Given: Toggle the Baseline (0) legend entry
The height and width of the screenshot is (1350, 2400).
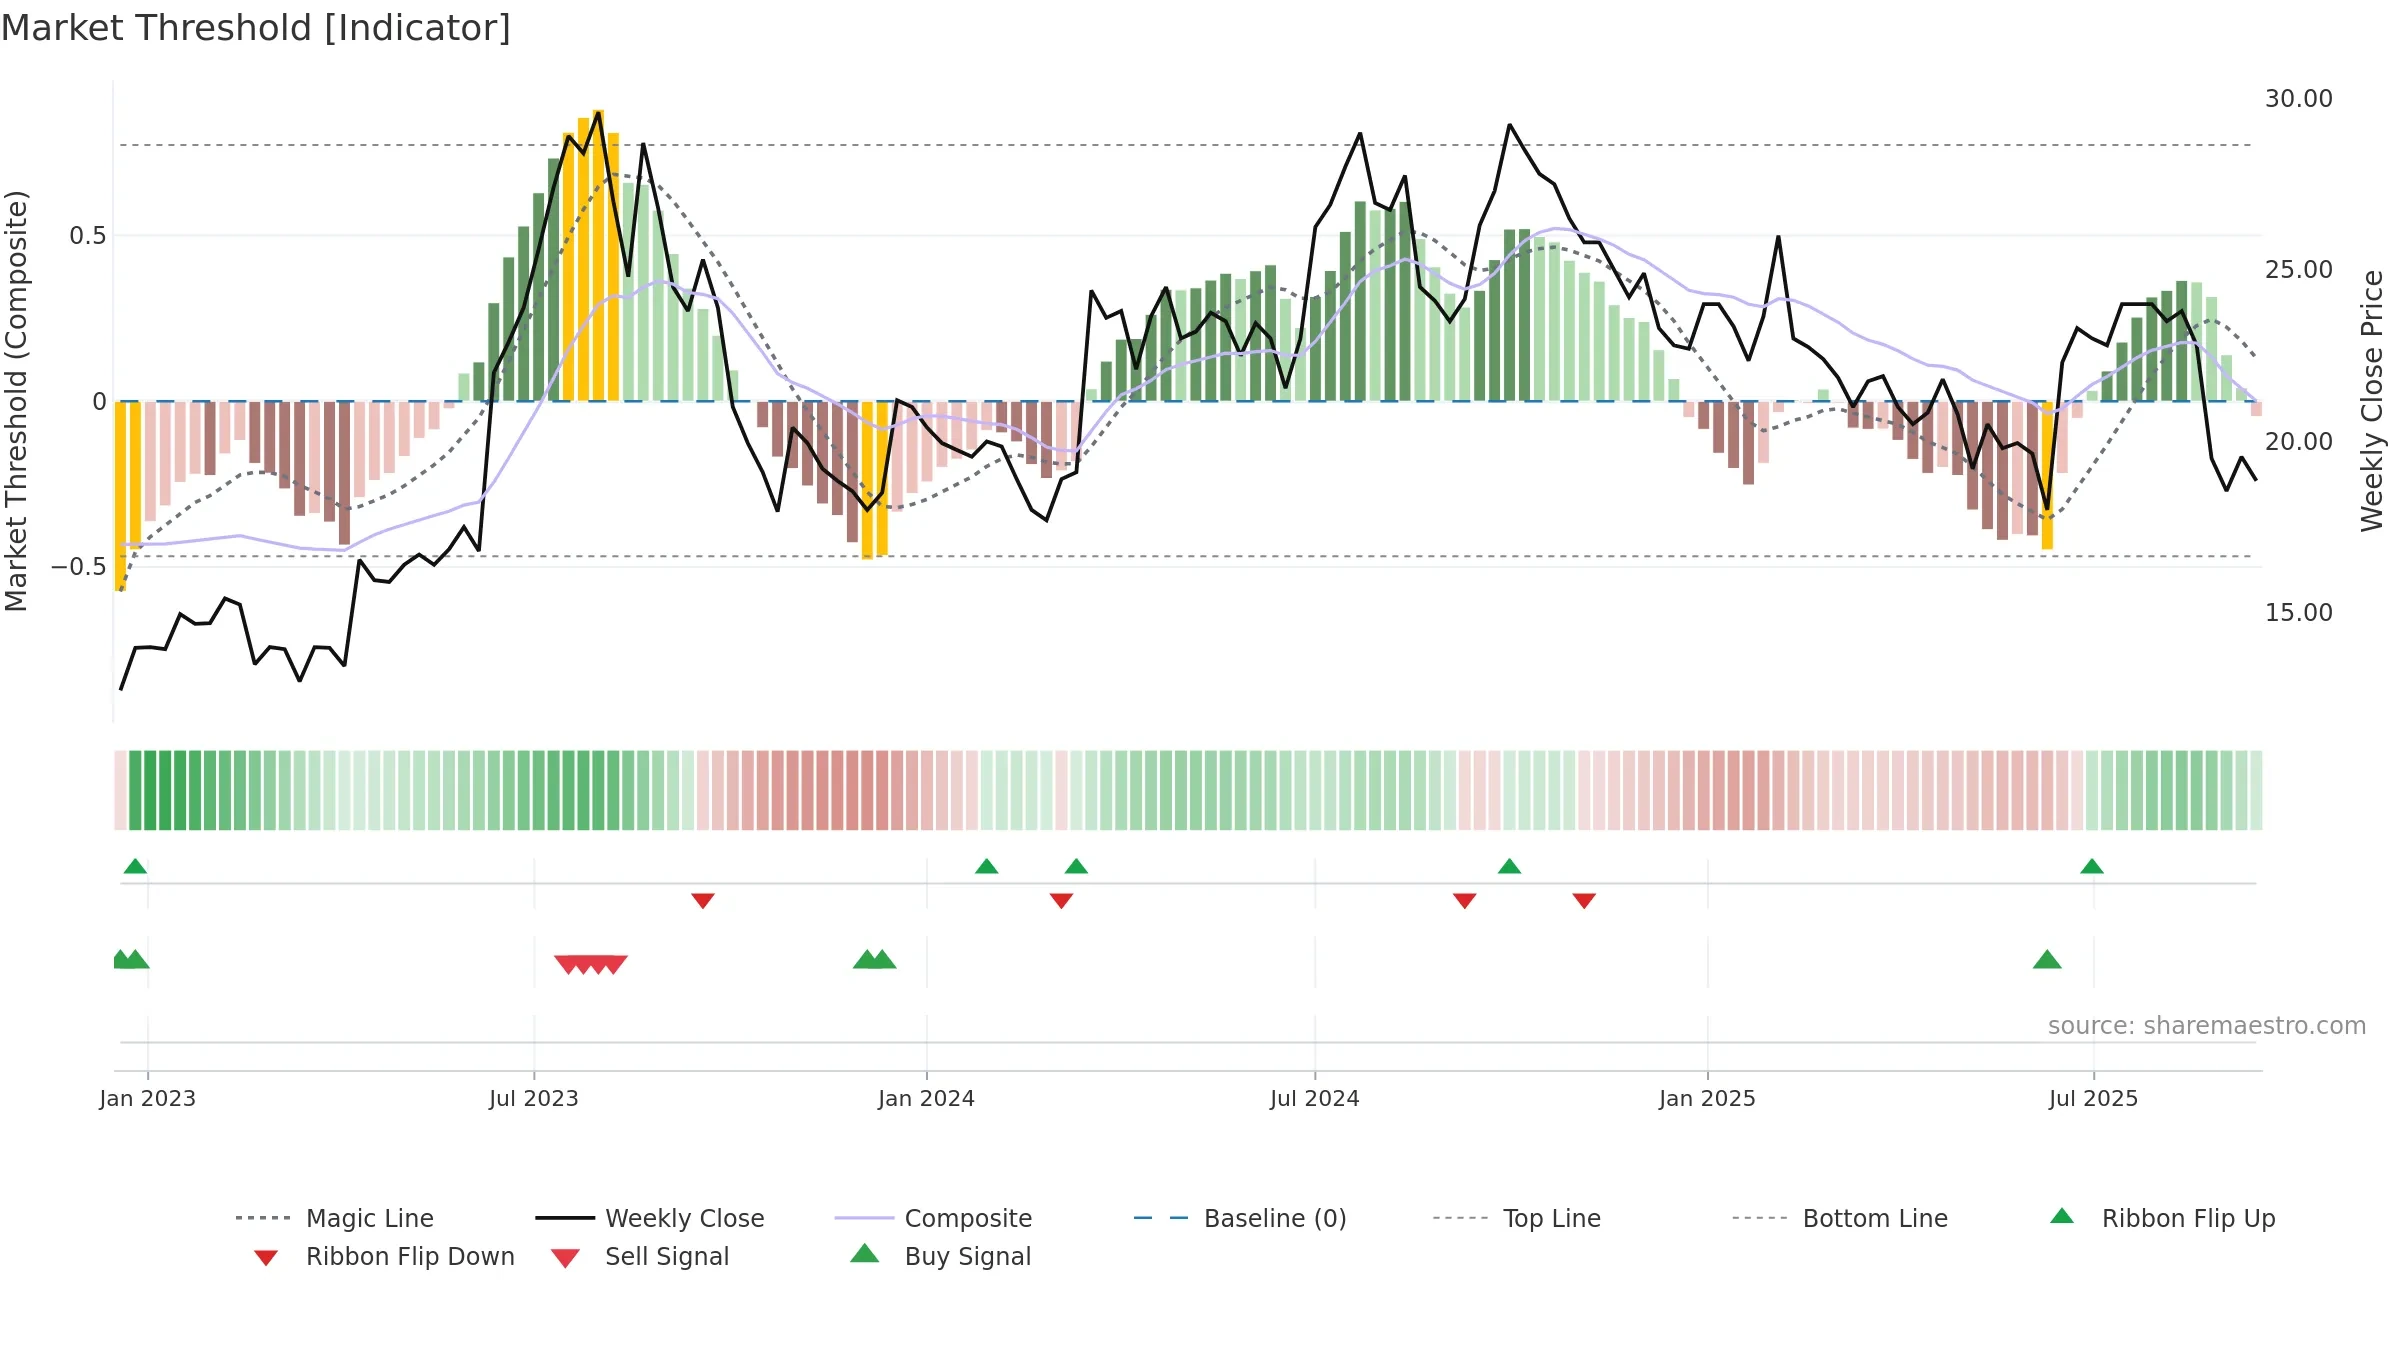Looking at the screenshot, I should pos(1241,1218).
